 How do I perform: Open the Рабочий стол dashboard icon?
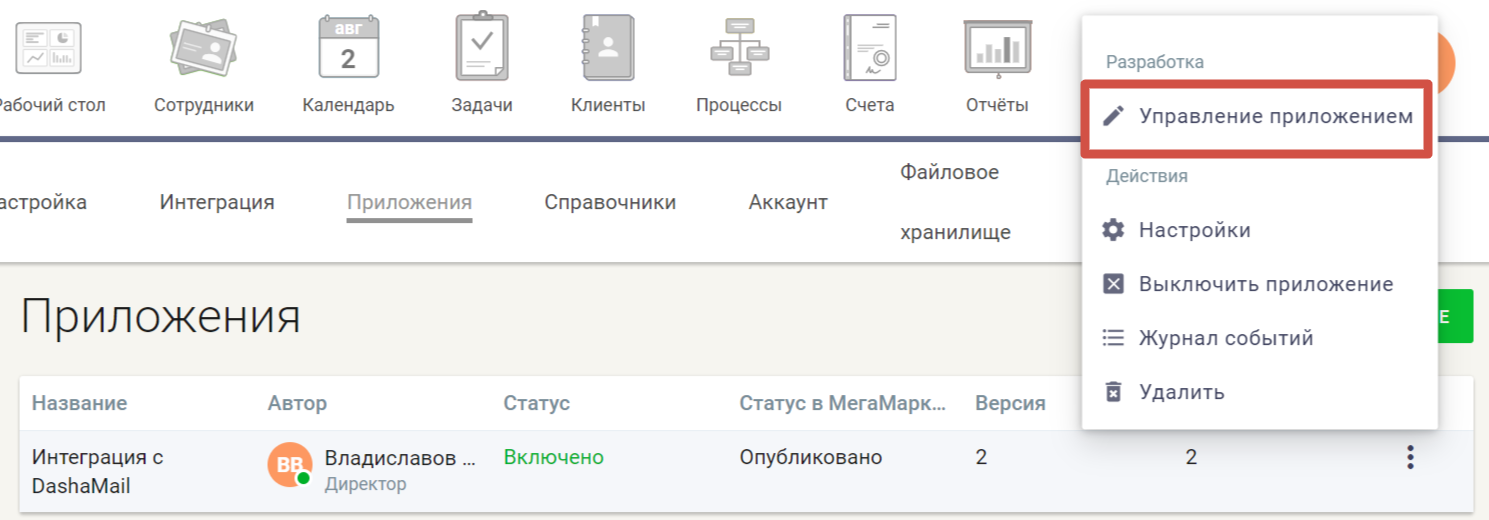[x=48, y=48]
